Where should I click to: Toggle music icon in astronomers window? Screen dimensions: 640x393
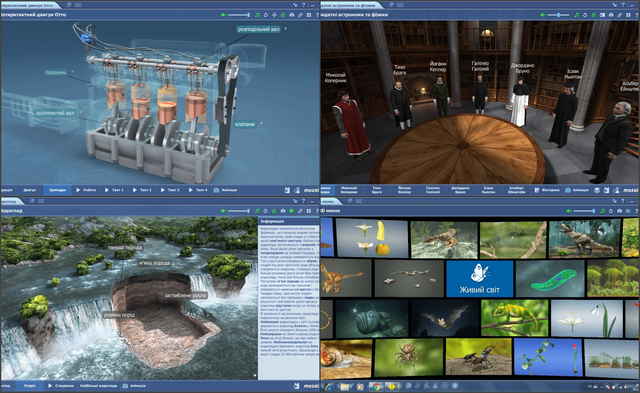tap(576, 15)
